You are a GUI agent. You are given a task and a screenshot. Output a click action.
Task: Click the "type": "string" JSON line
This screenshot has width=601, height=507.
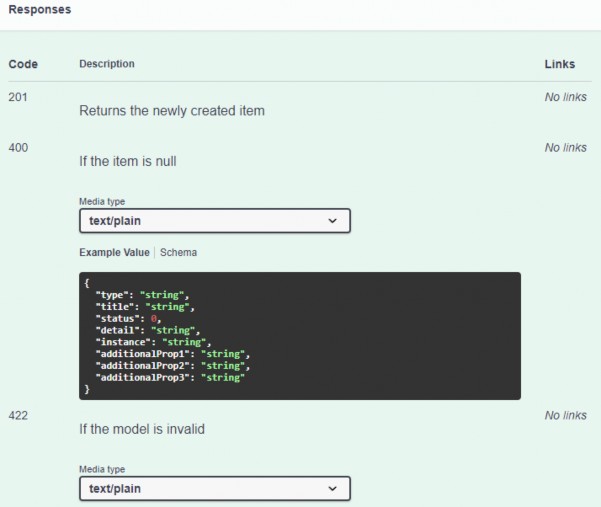pos(142,295)
